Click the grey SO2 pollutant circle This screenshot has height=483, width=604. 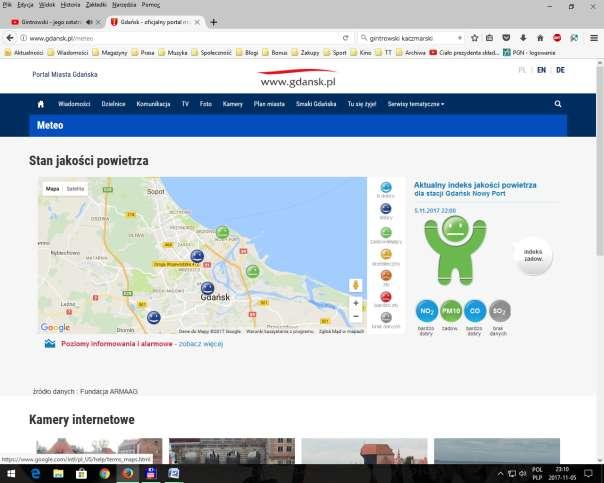point(500,311)
